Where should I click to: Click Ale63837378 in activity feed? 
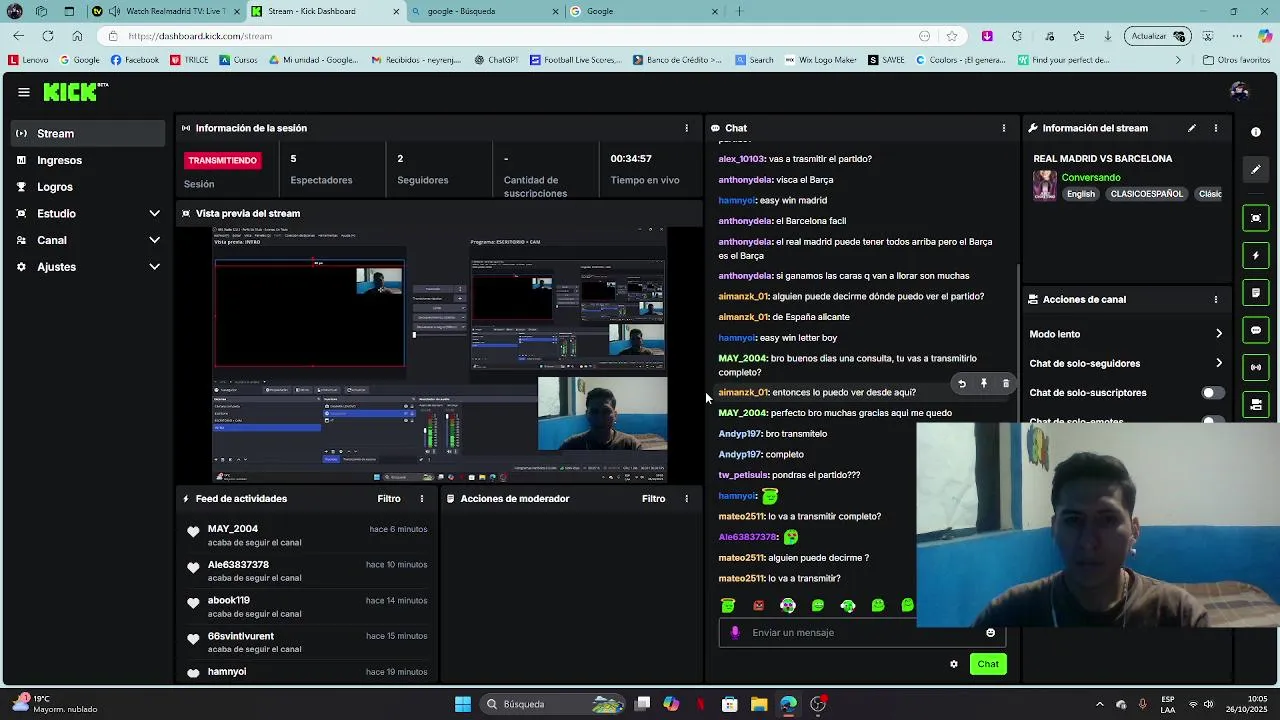click(238, 565)
